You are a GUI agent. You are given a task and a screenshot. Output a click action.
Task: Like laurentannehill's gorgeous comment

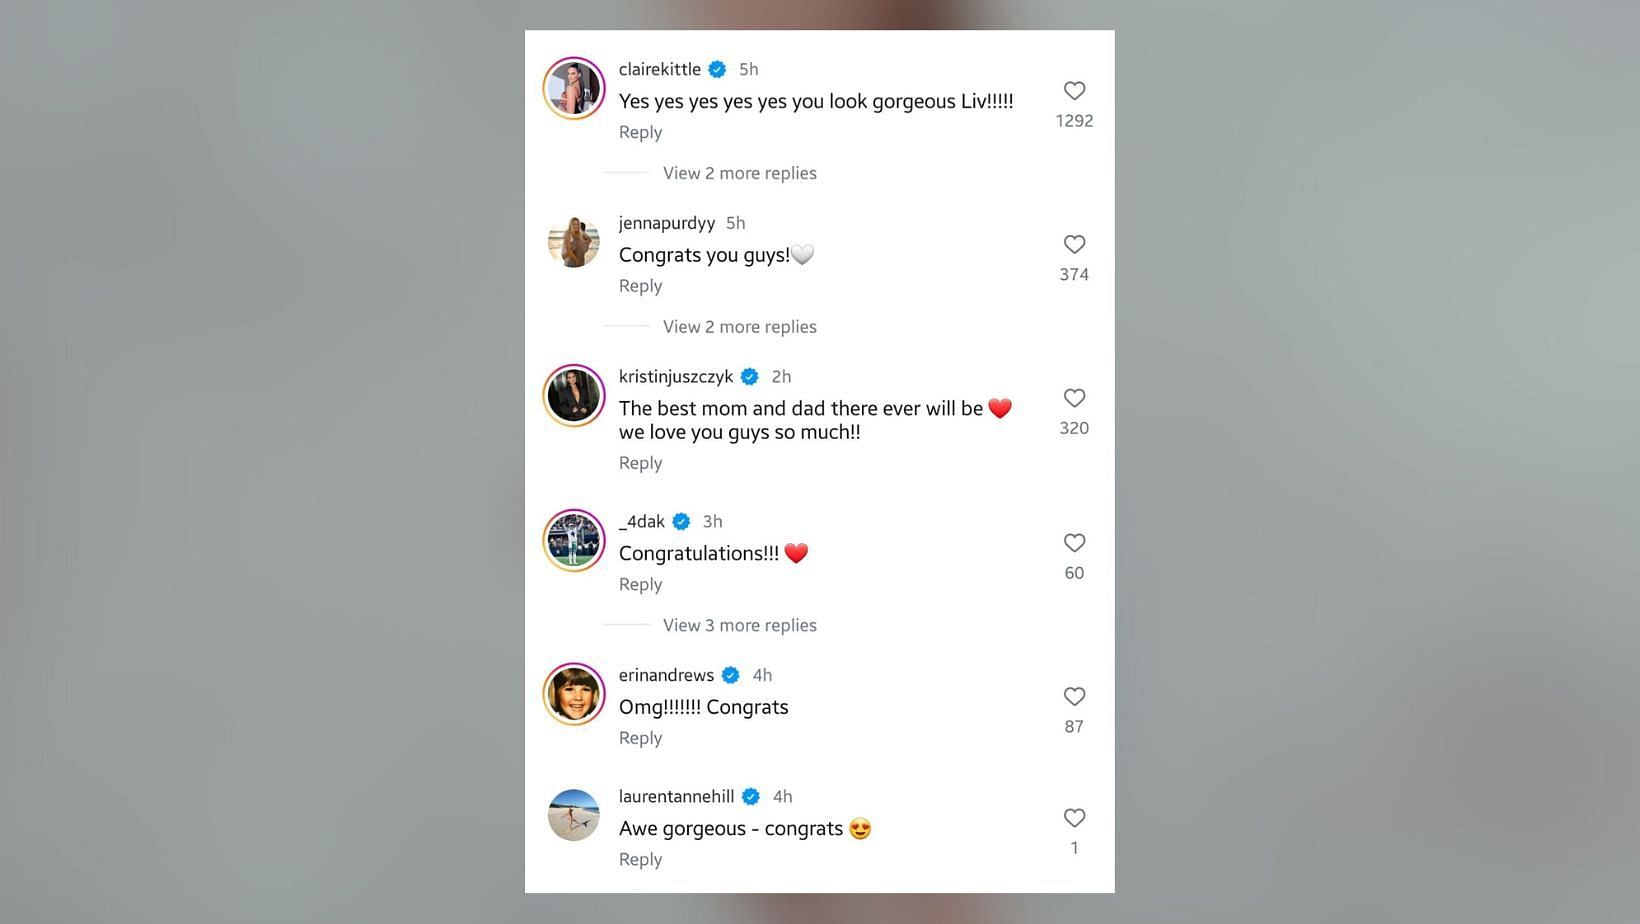click(1074, 818)
